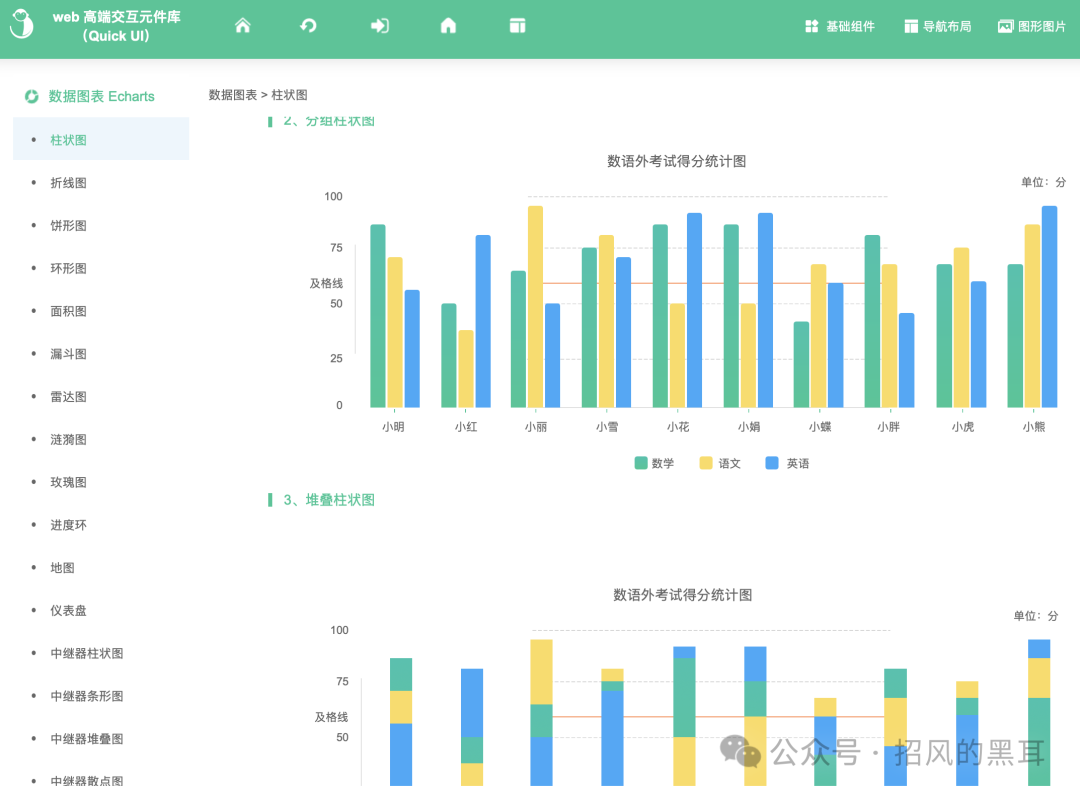The height and width of the screenshot is (796, 1080).
Task: Click 小丽's tall yellow 语文 bar in grouped chart
Action: point(535,306)
